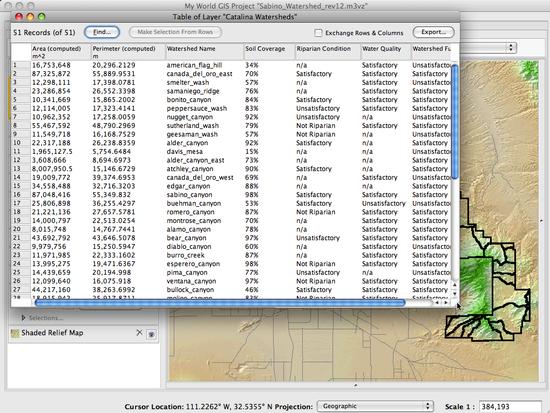Remove the Shaded Relief Map layer X

pyautogui.click(x=139, y=333)
